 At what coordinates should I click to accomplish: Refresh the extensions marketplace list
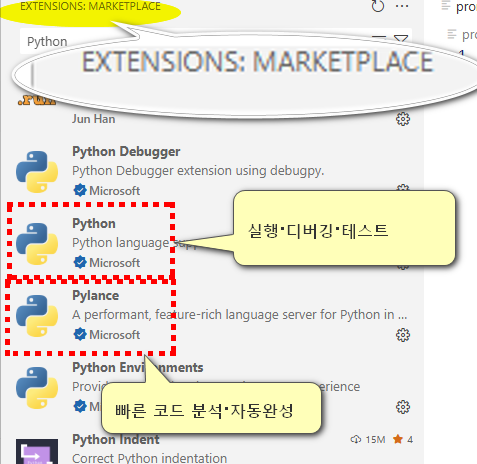[x=378, y=6]
